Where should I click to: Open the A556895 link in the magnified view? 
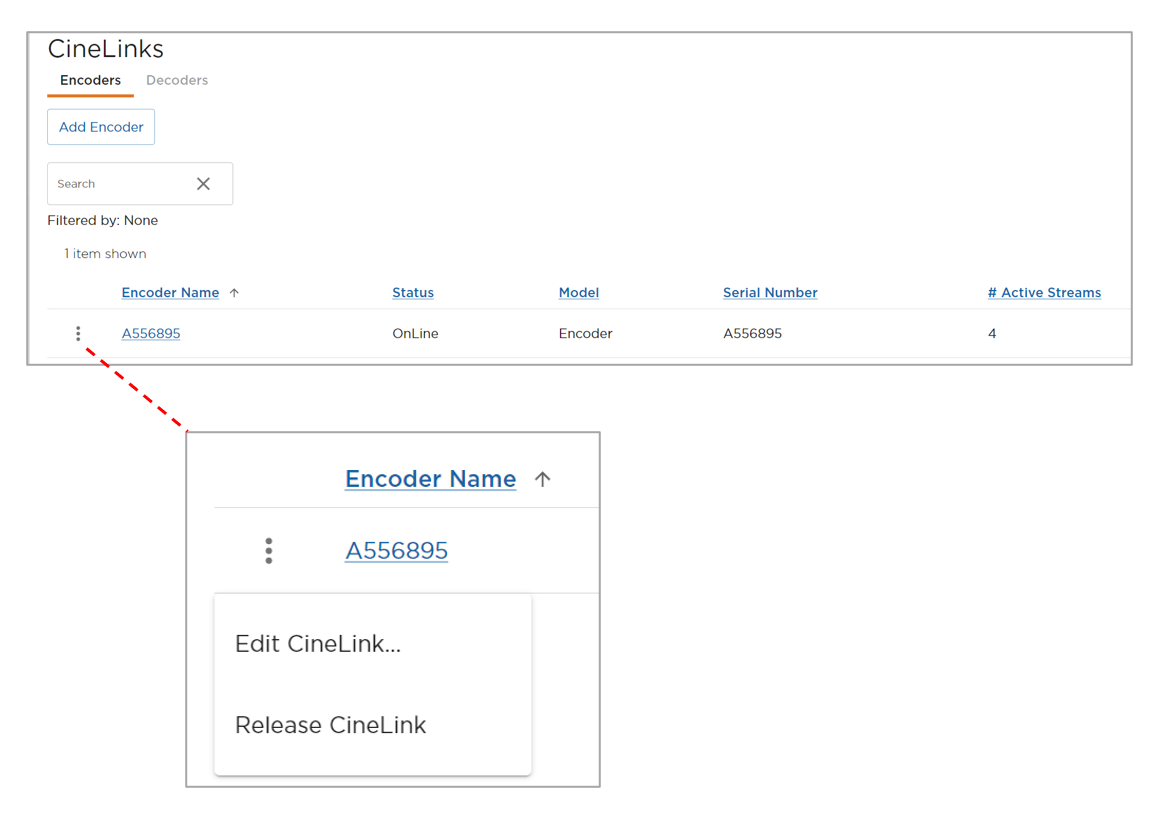396,550
